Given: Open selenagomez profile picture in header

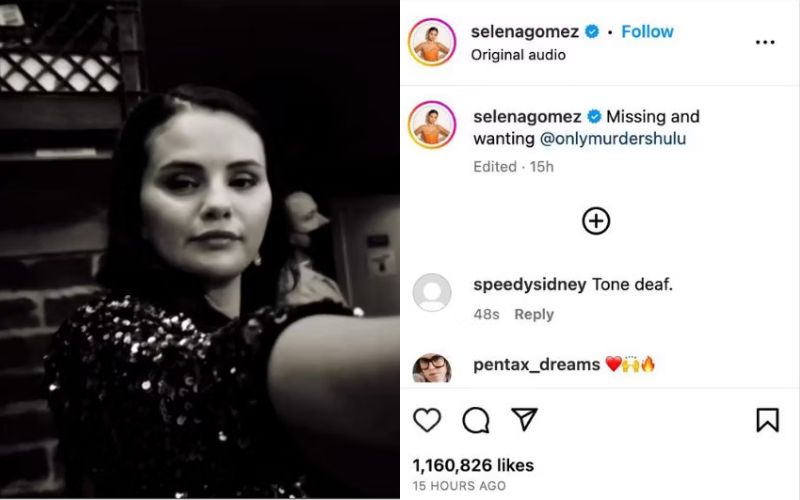Looking at the screenshot, I should [432, 43].
